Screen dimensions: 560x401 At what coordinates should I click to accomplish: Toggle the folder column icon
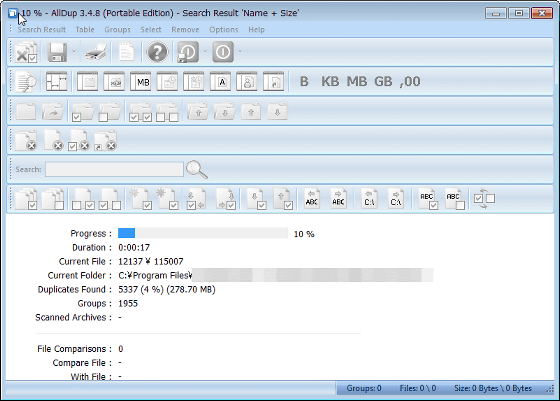click(87, 82)
